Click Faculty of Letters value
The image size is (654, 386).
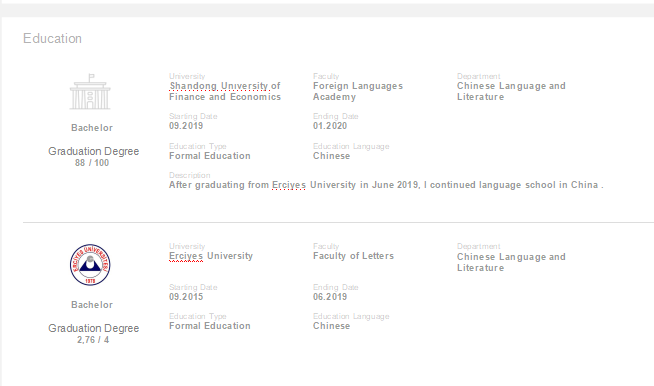(x=353, y=256)
